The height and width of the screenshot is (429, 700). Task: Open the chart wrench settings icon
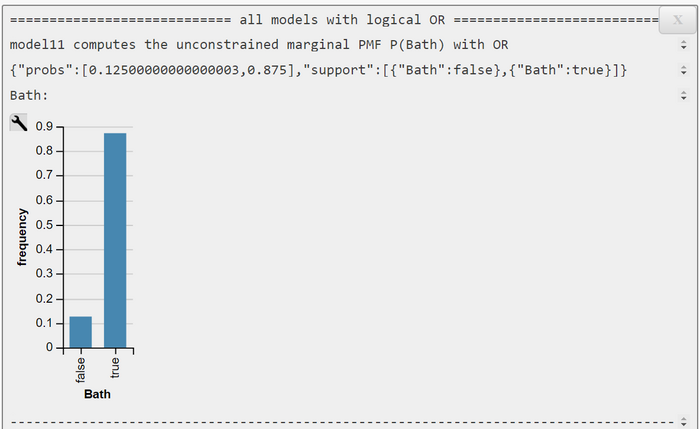(x=18, y=122)
